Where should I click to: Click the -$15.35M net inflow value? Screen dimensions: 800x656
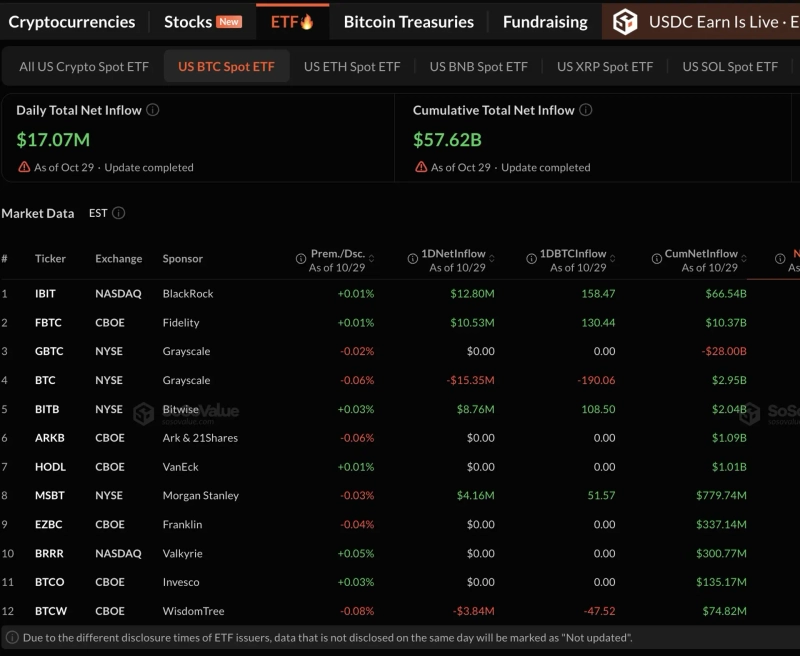pyautogui.click(x=470, y=380)
